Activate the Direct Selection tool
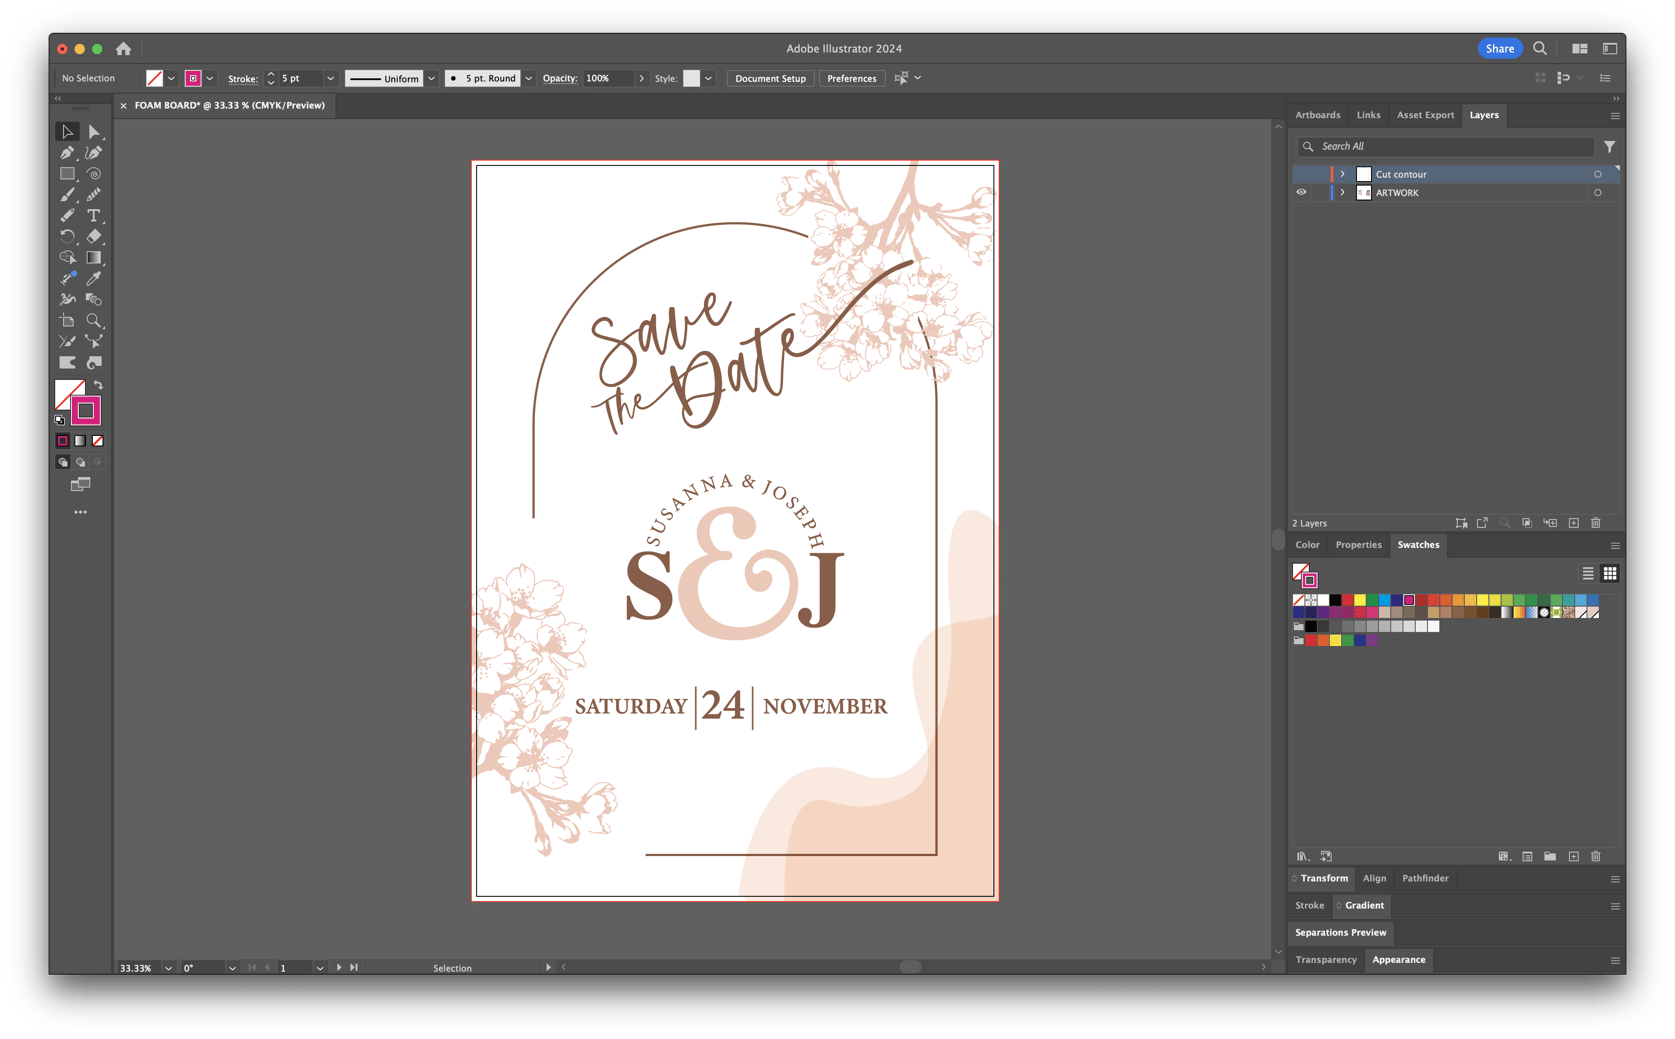 (94, 132)
